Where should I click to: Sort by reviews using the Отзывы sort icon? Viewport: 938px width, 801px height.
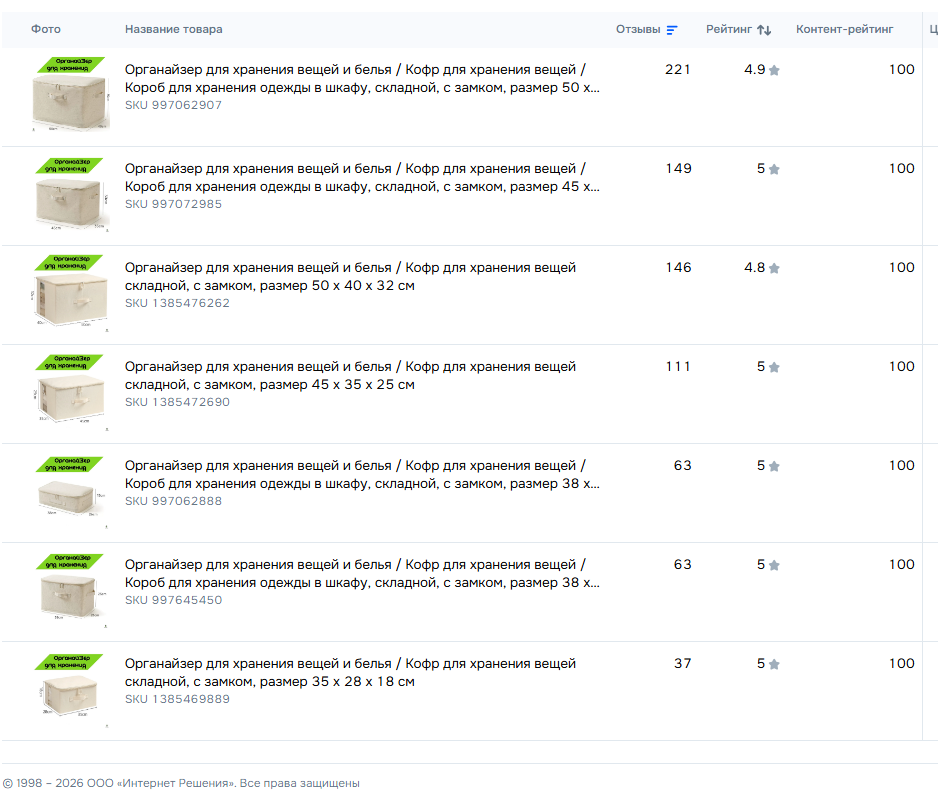672,30
